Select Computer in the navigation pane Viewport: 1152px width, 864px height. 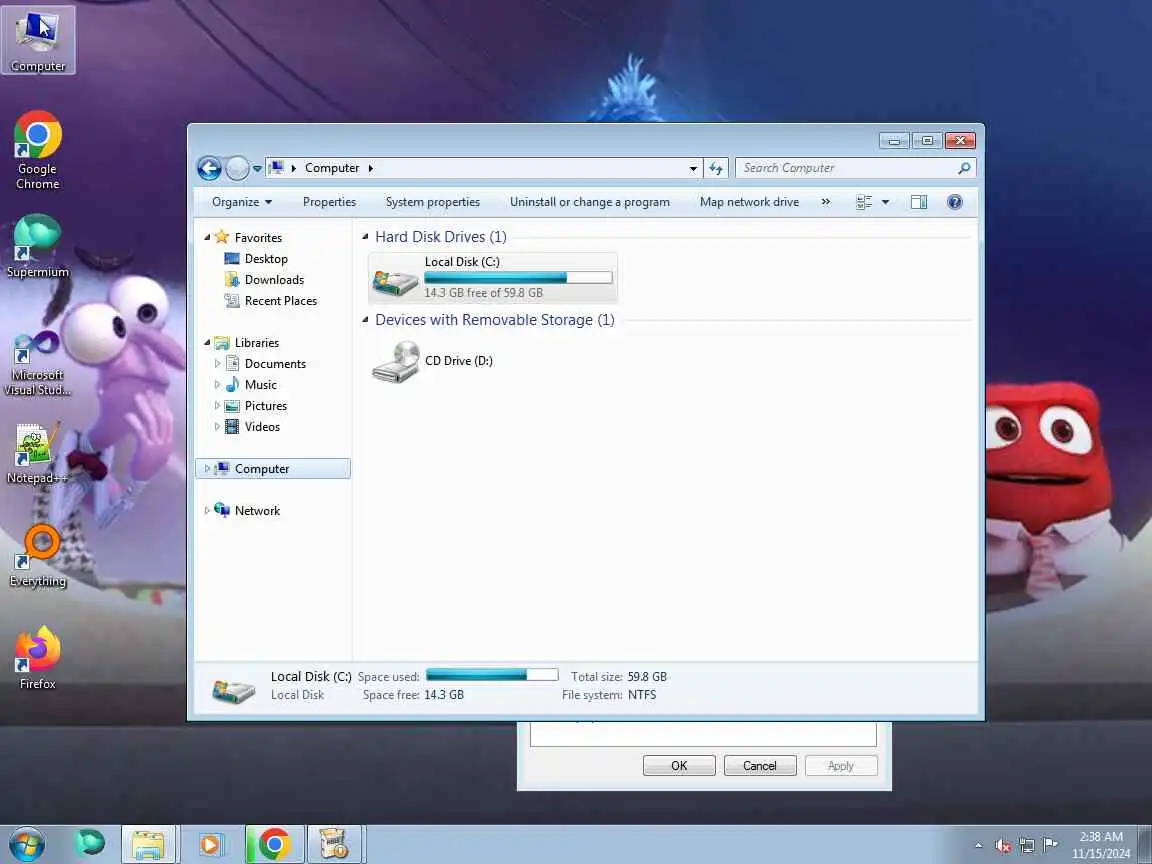click(x=273, y=469)
